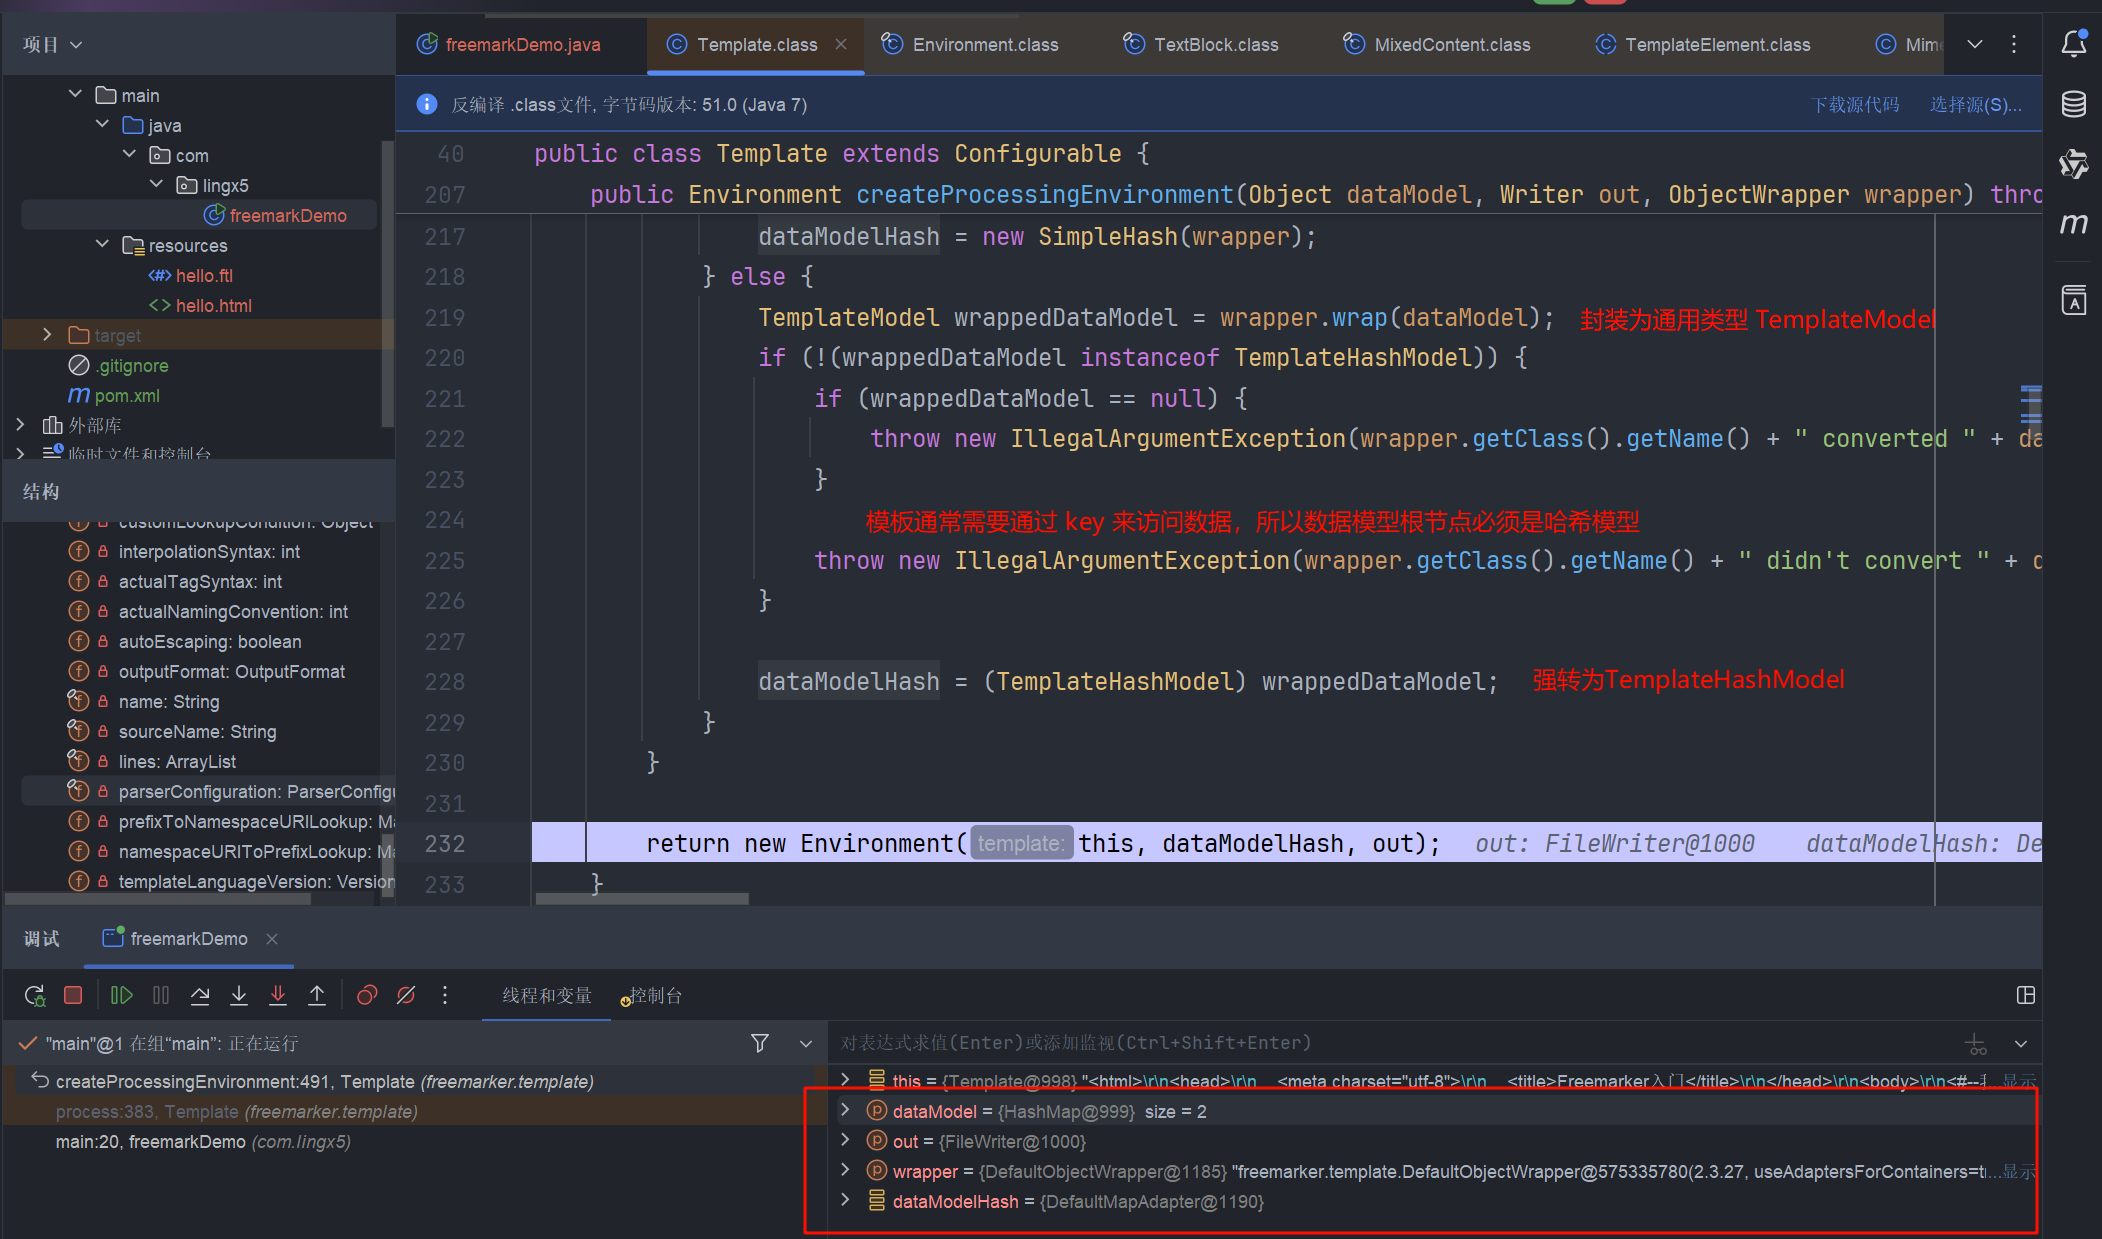Resume program execution

coord(121,995)
